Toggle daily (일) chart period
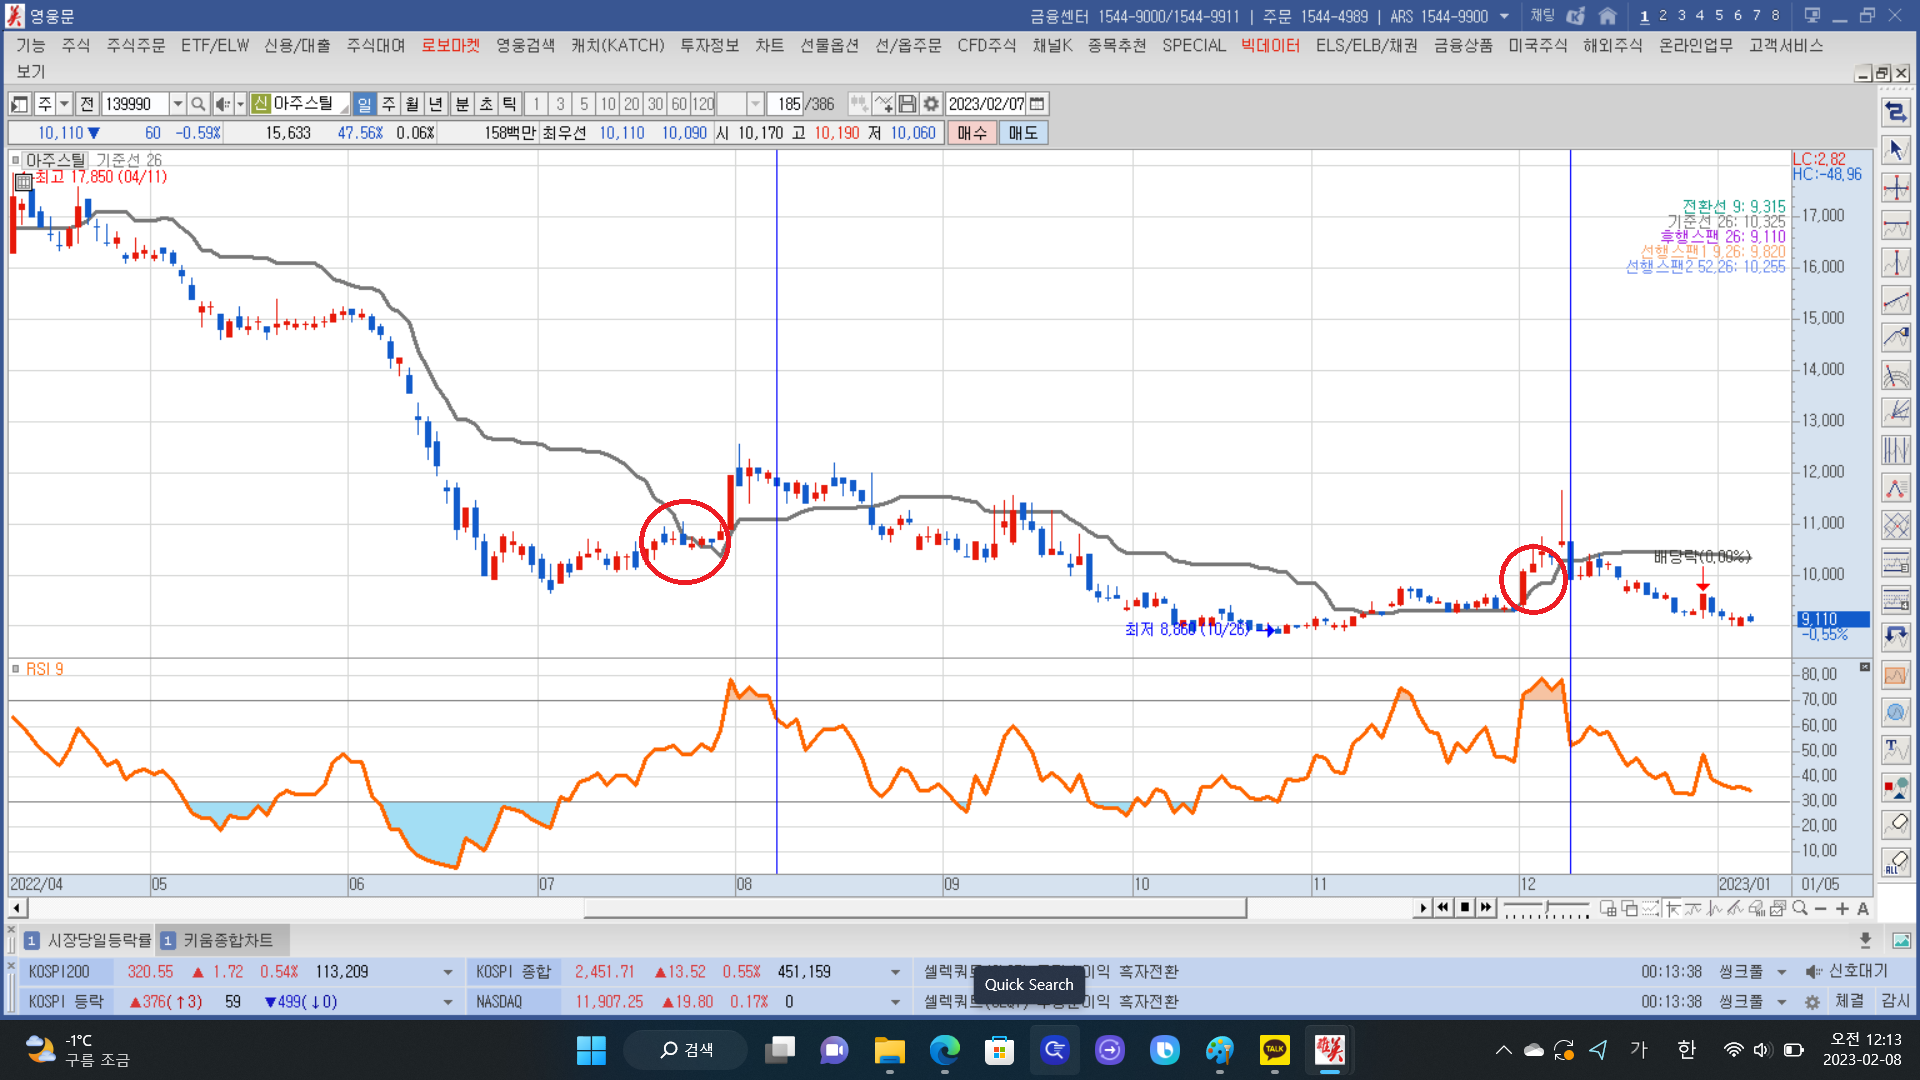Screen dimensions: 1920x1080 point(364,104)
